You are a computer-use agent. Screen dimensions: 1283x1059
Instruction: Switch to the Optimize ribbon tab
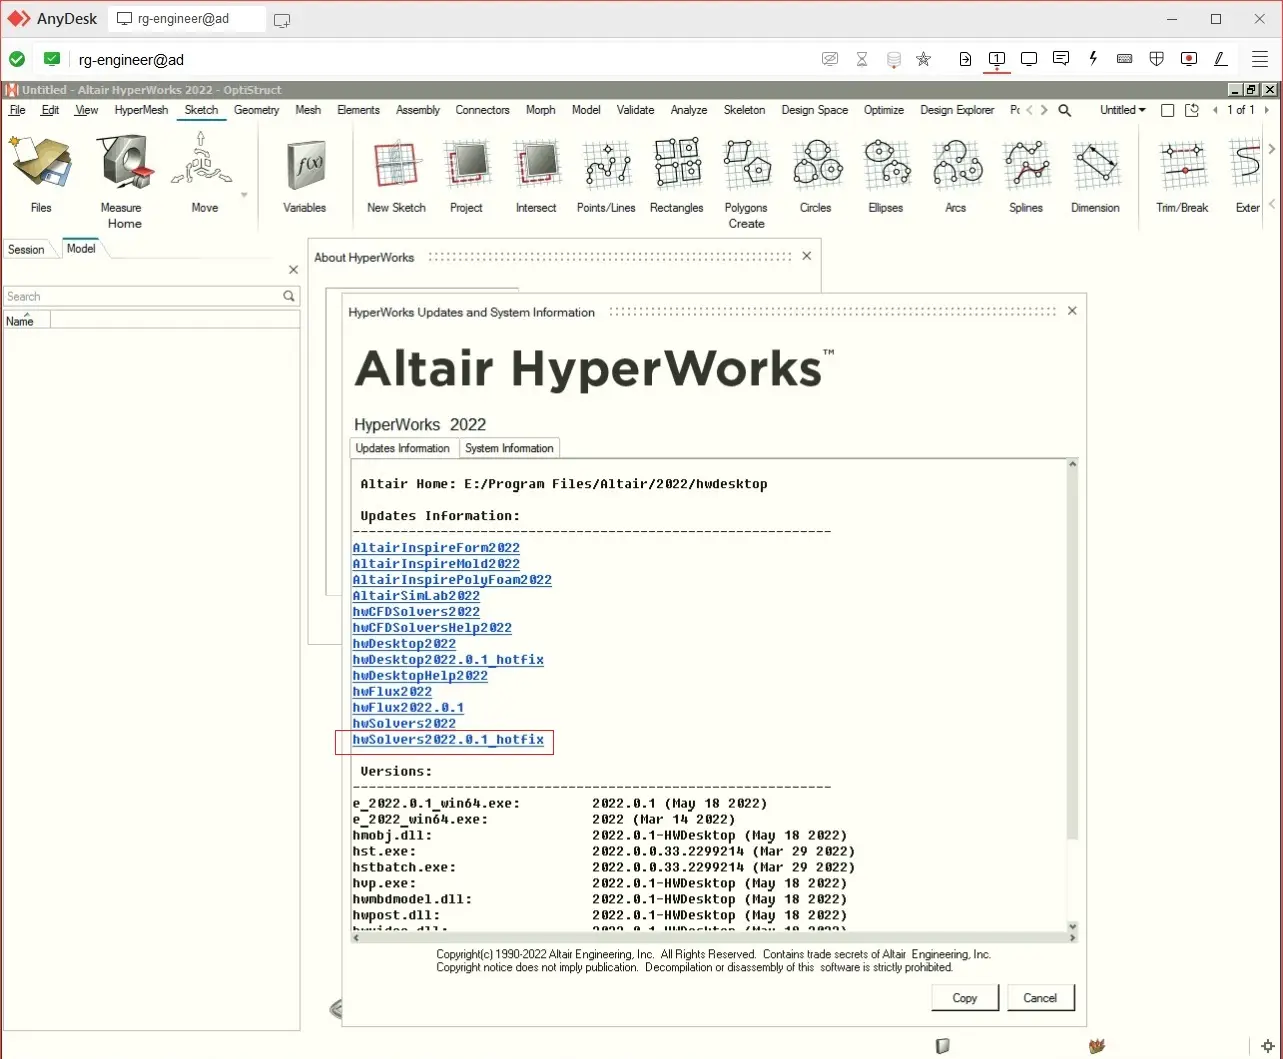[x=884, y=110]
